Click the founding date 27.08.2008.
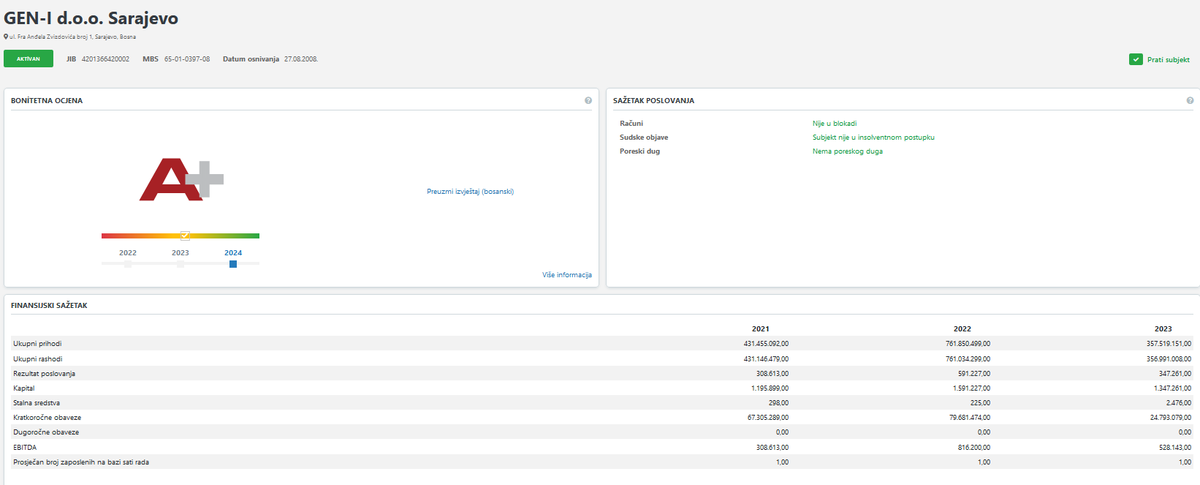The width and height of the screenshot is (1200, 485). pyautogui.click(x=301, y=59)
